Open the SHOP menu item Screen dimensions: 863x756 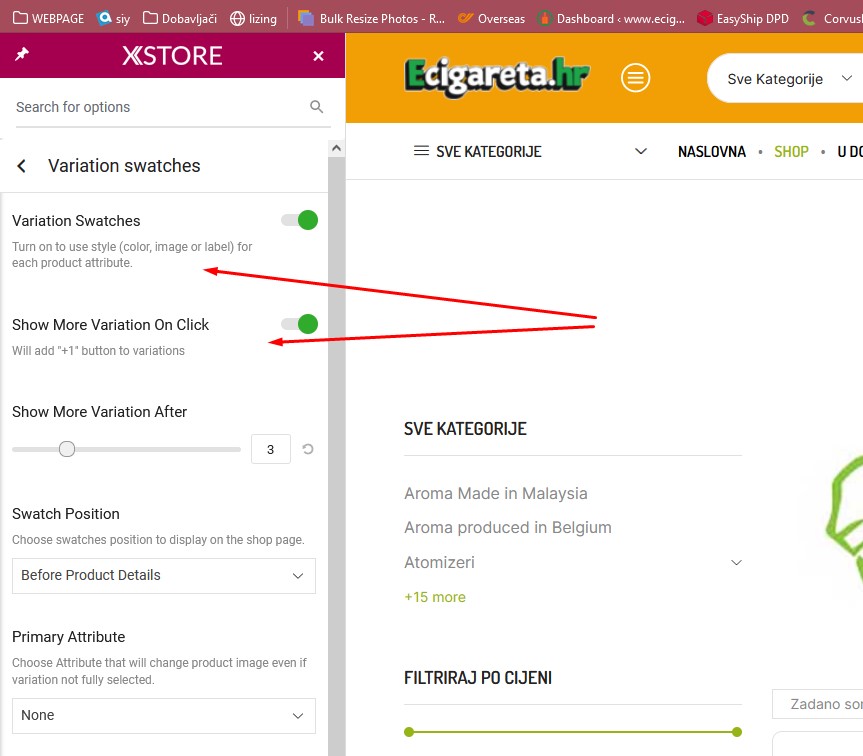point(791,152)
